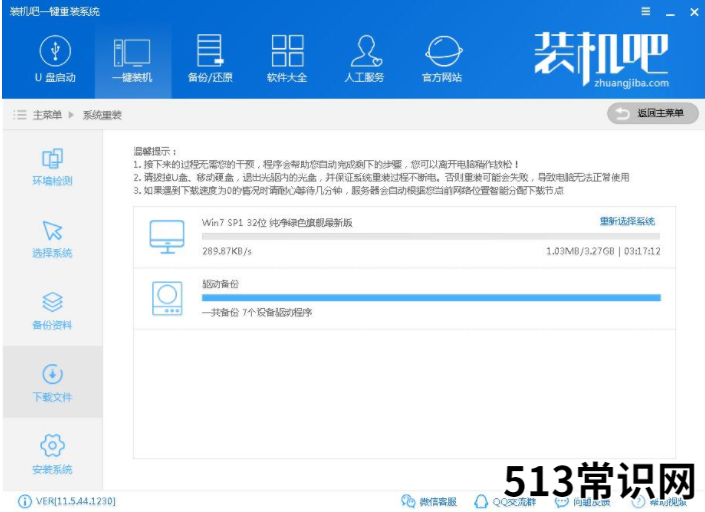Click the 驱动备份 progress bar
Viewport: 705px width, 512px height.
click(x=431, y=298)
